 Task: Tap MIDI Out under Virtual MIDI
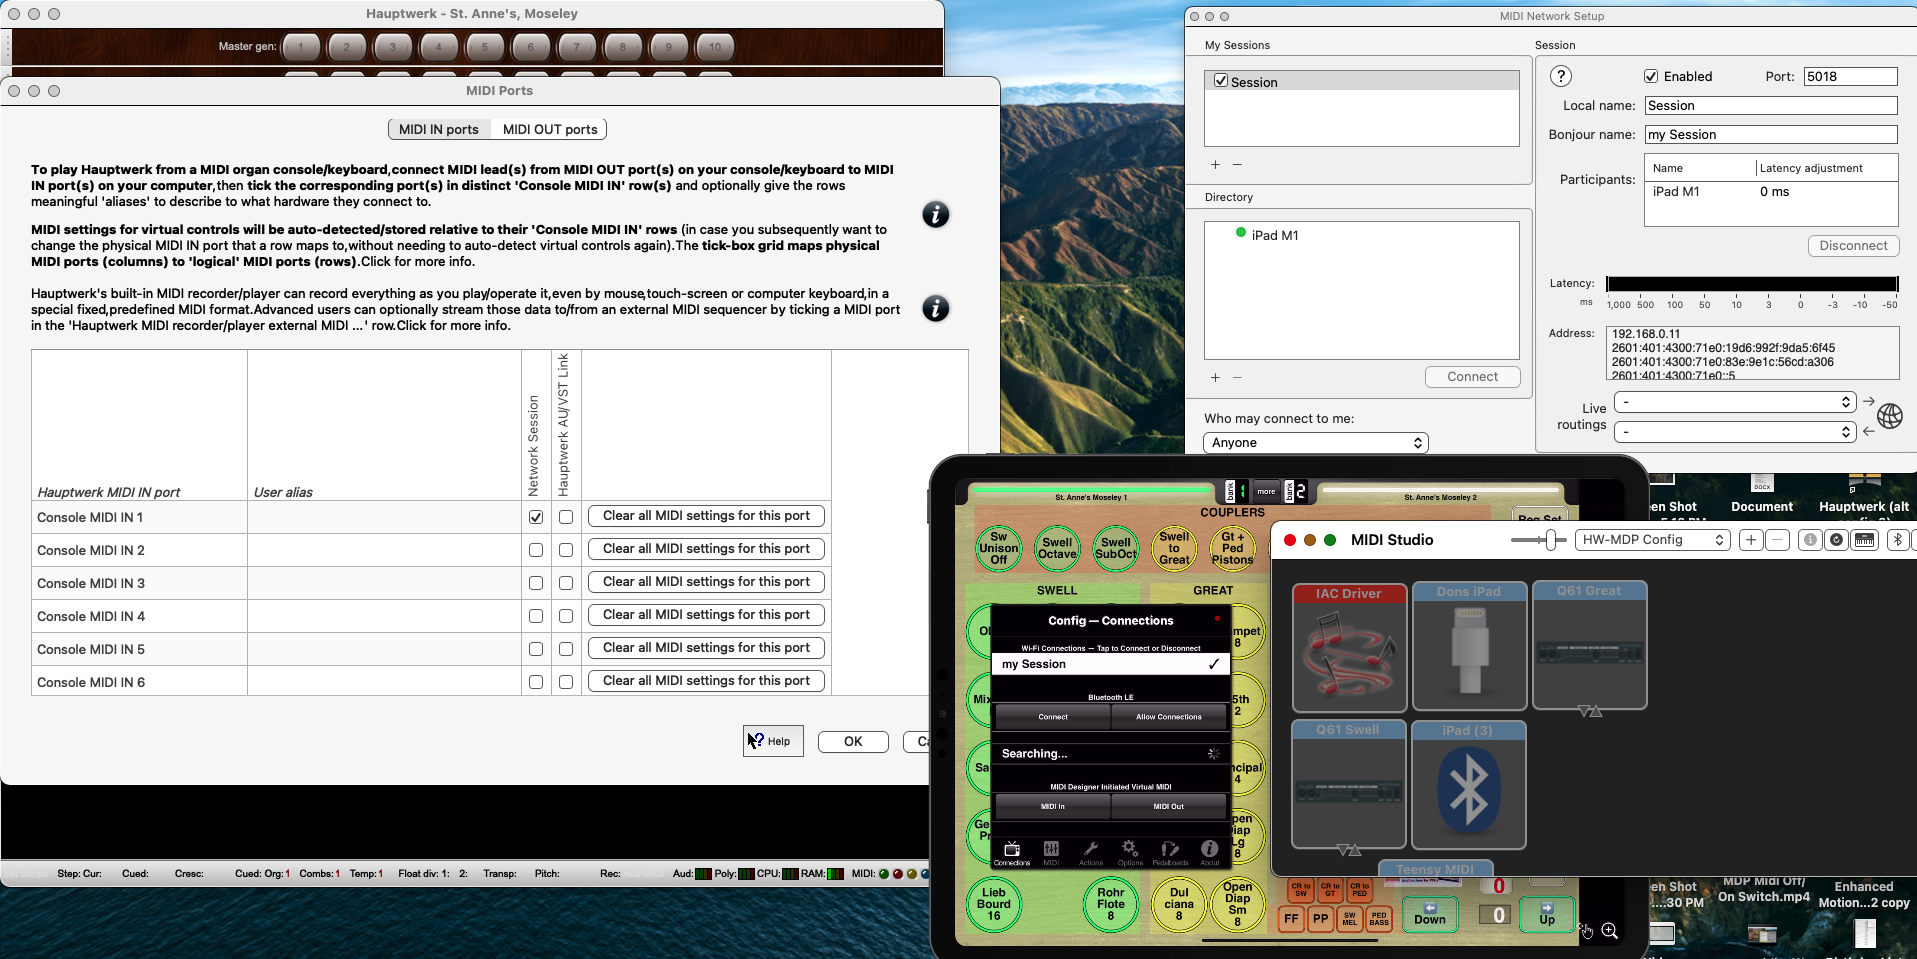(1169, 806)
